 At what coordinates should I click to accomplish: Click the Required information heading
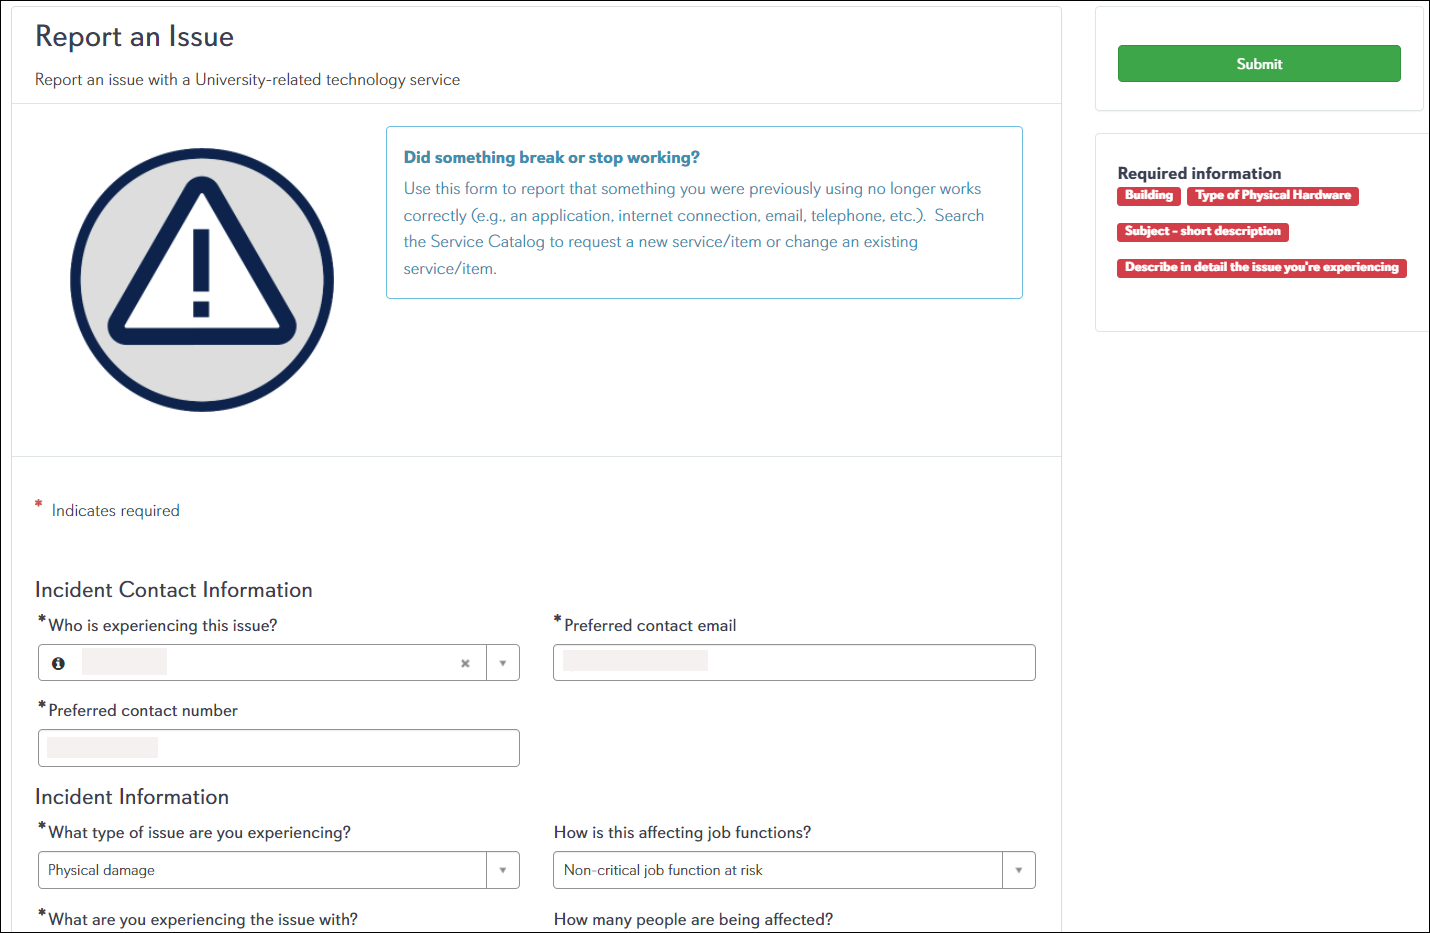click(1199, 173)
